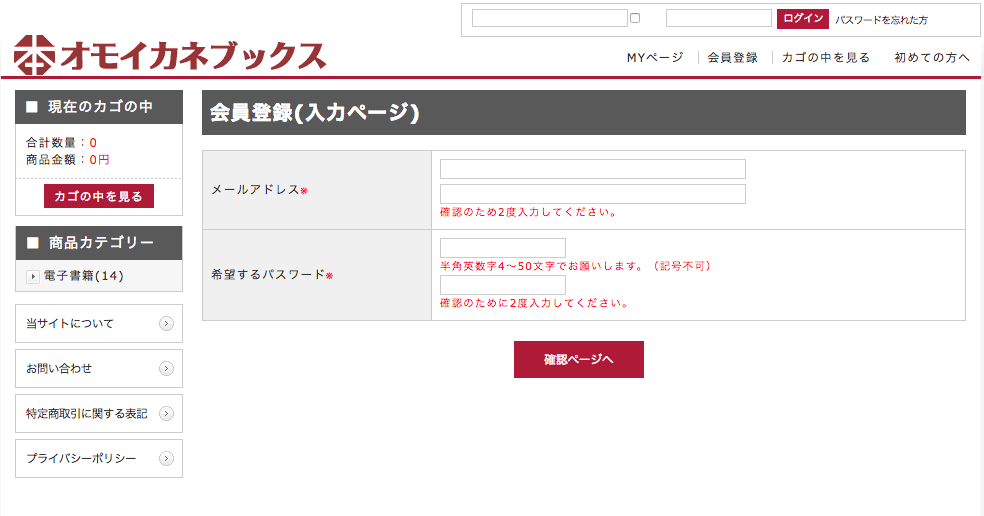The height and width of the screenshot is (516, 984).
Task: Go to カゴの中を見る in top navigation
Action: 826,58
